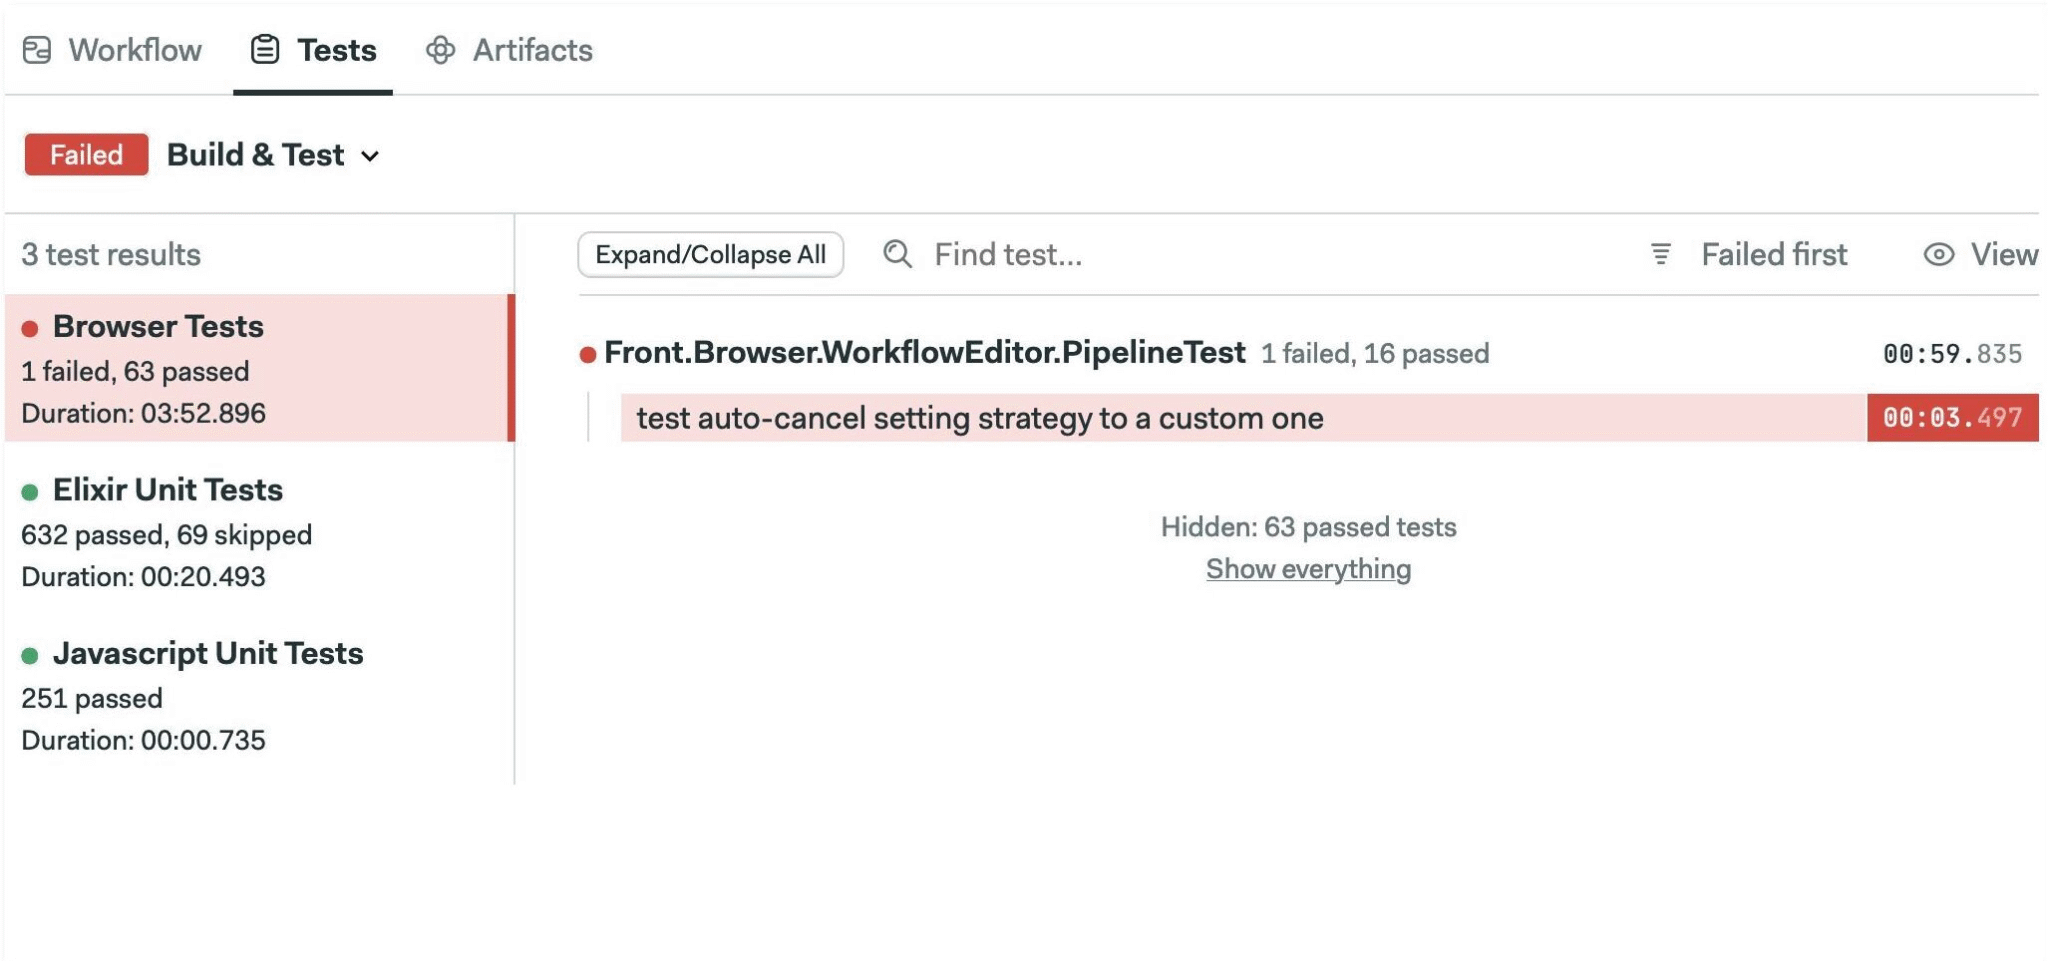
Task: Click 'Hidden: 63 passed tests' text
Action: click(x=1308, y=527)
